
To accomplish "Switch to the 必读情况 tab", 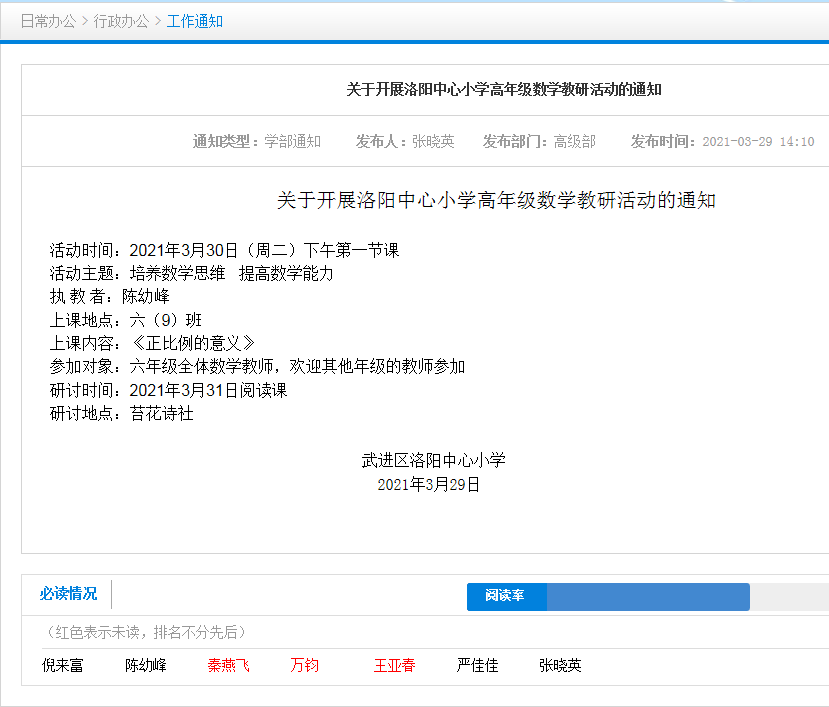I will pos(68,594).
